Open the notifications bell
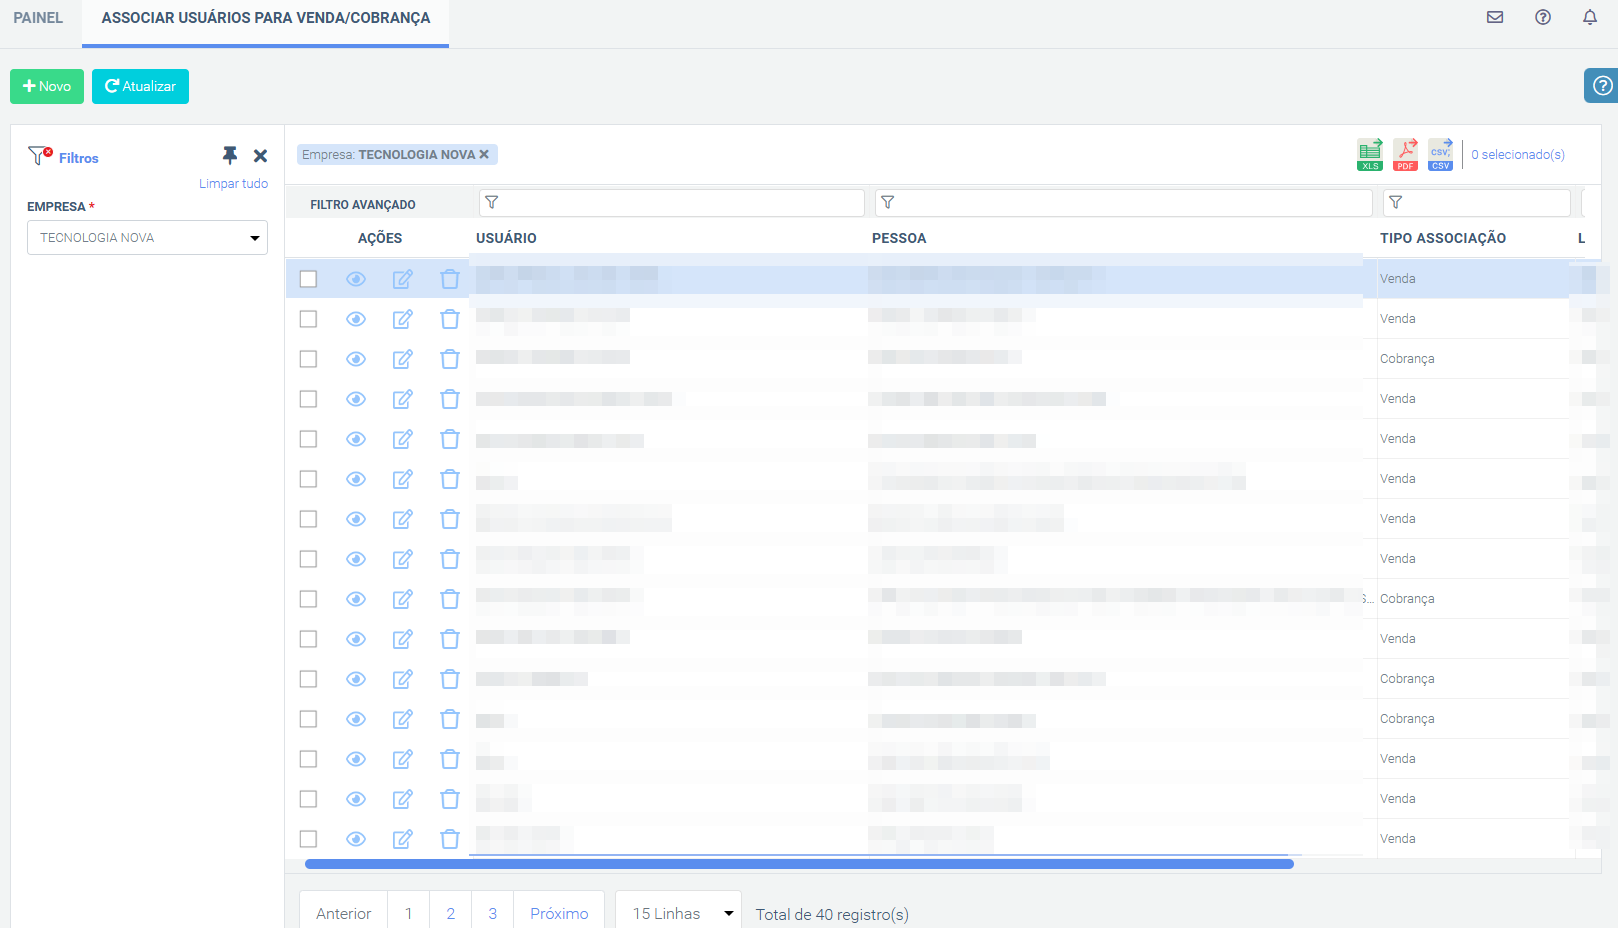This screenshot has width=1618, height=928. click(1590, 17)
